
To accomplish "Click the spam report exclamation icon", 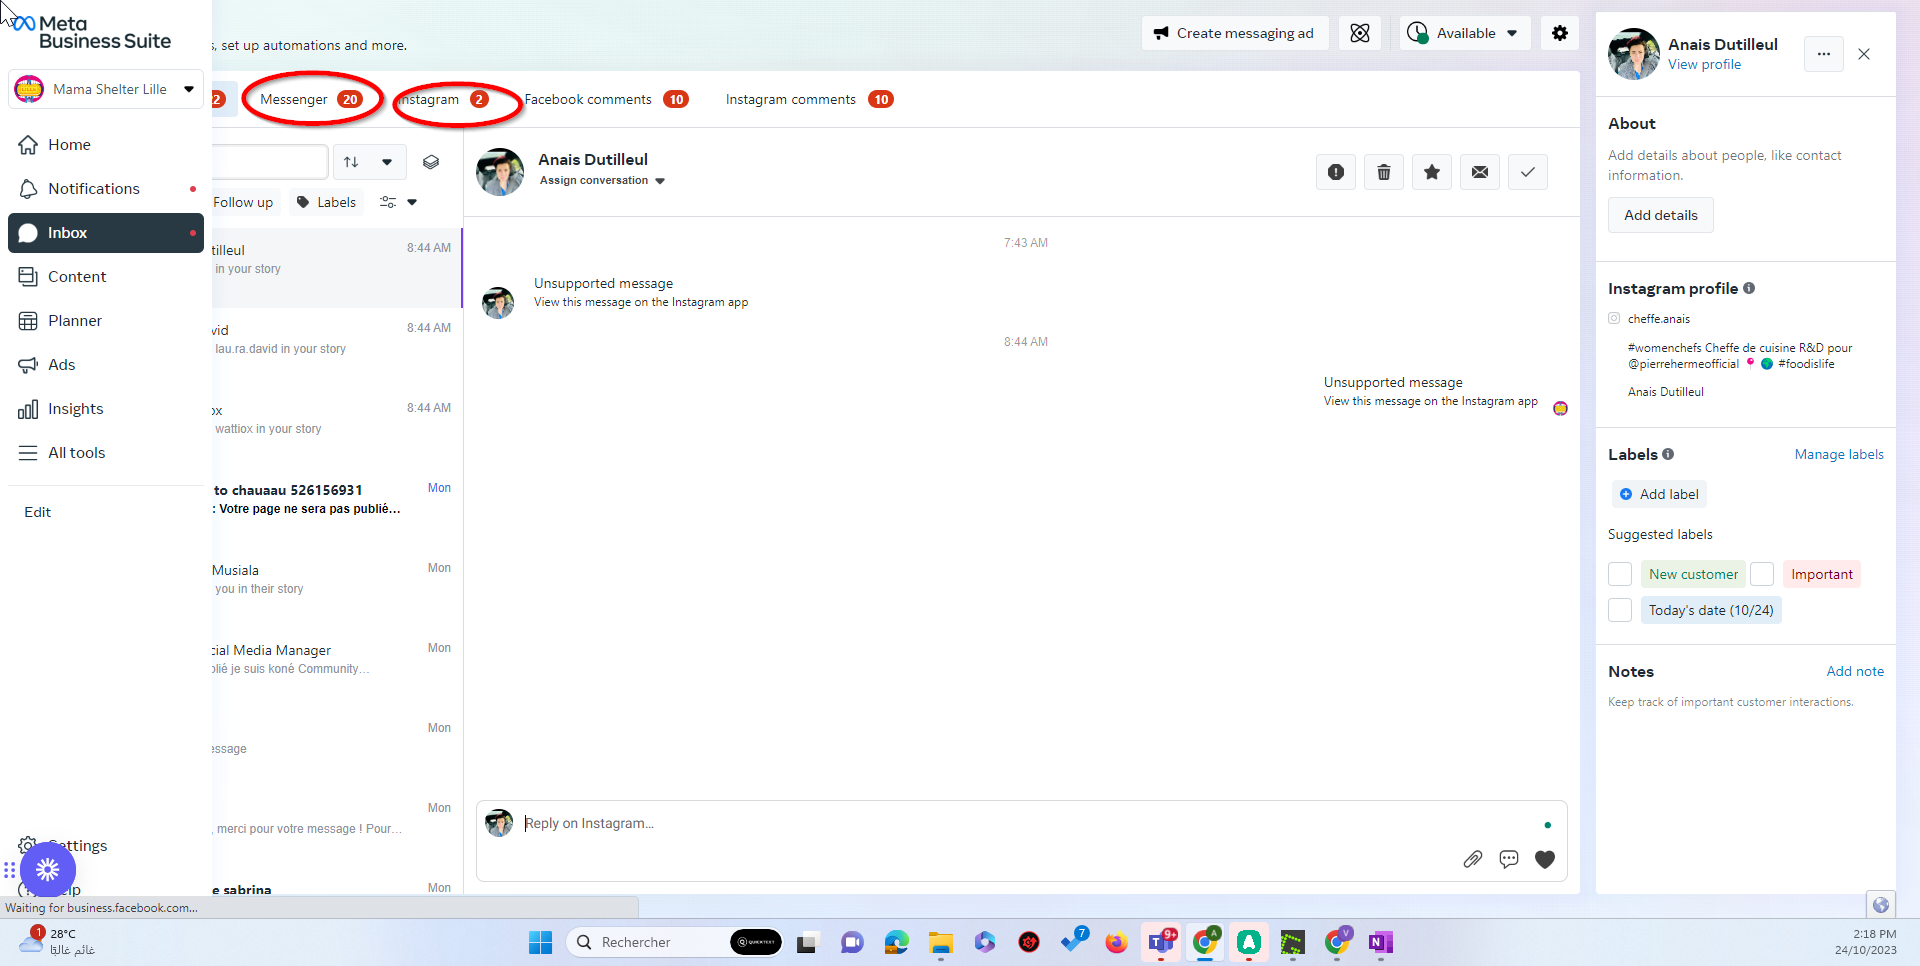I will tap(1335, 172).
